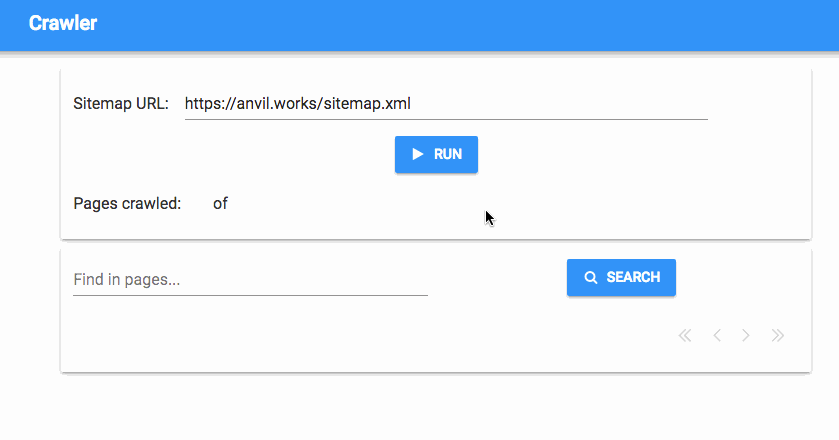Click the blank total count after 'of'
The image size is (839, 440).
(244, 203)
